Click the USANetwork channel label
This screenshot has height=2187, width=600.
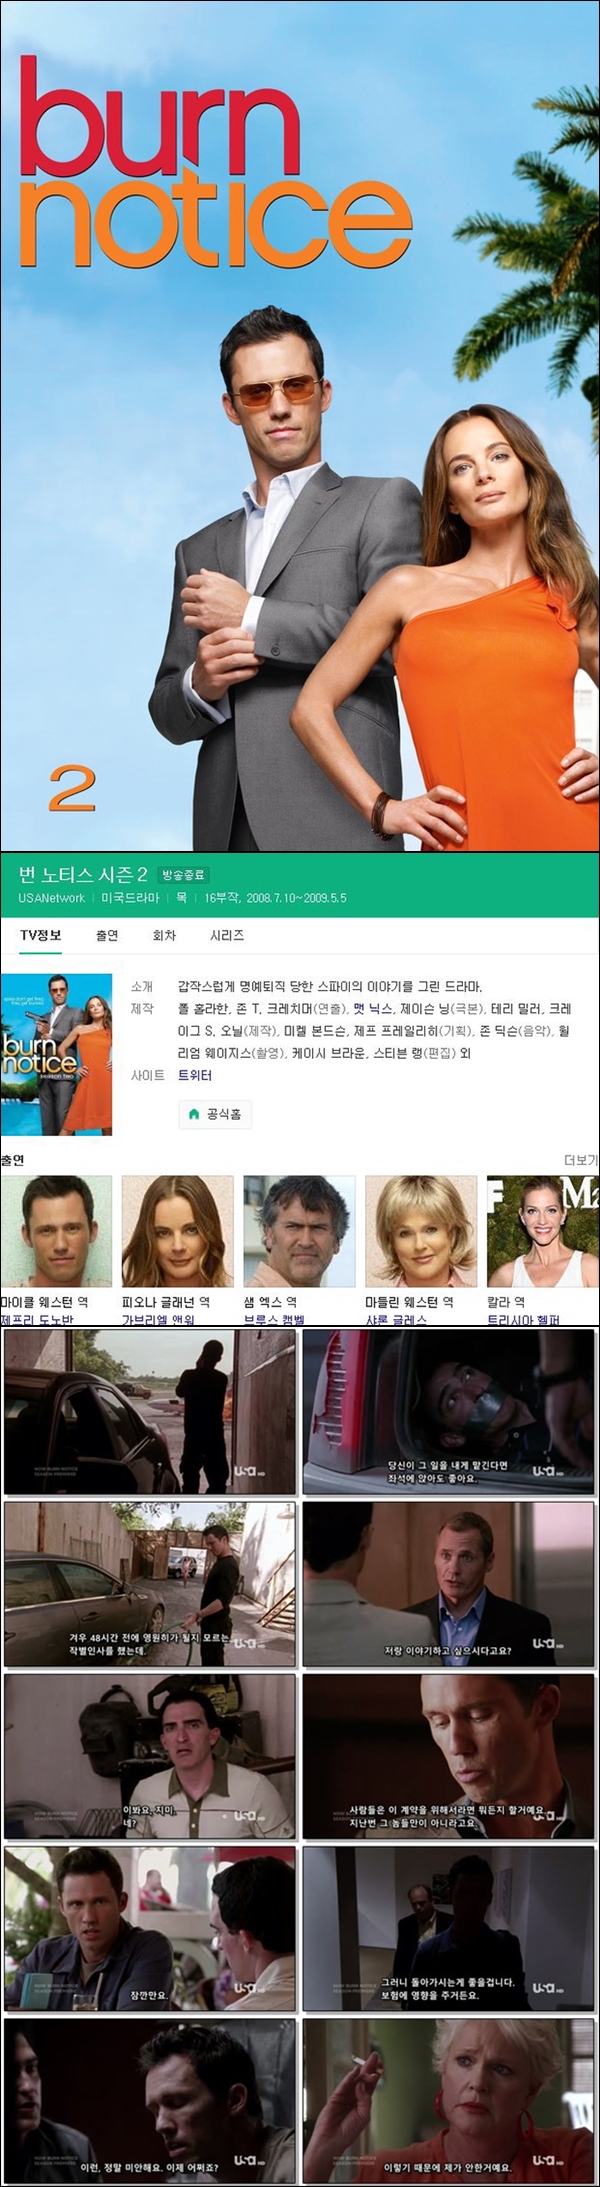[52, 898]
